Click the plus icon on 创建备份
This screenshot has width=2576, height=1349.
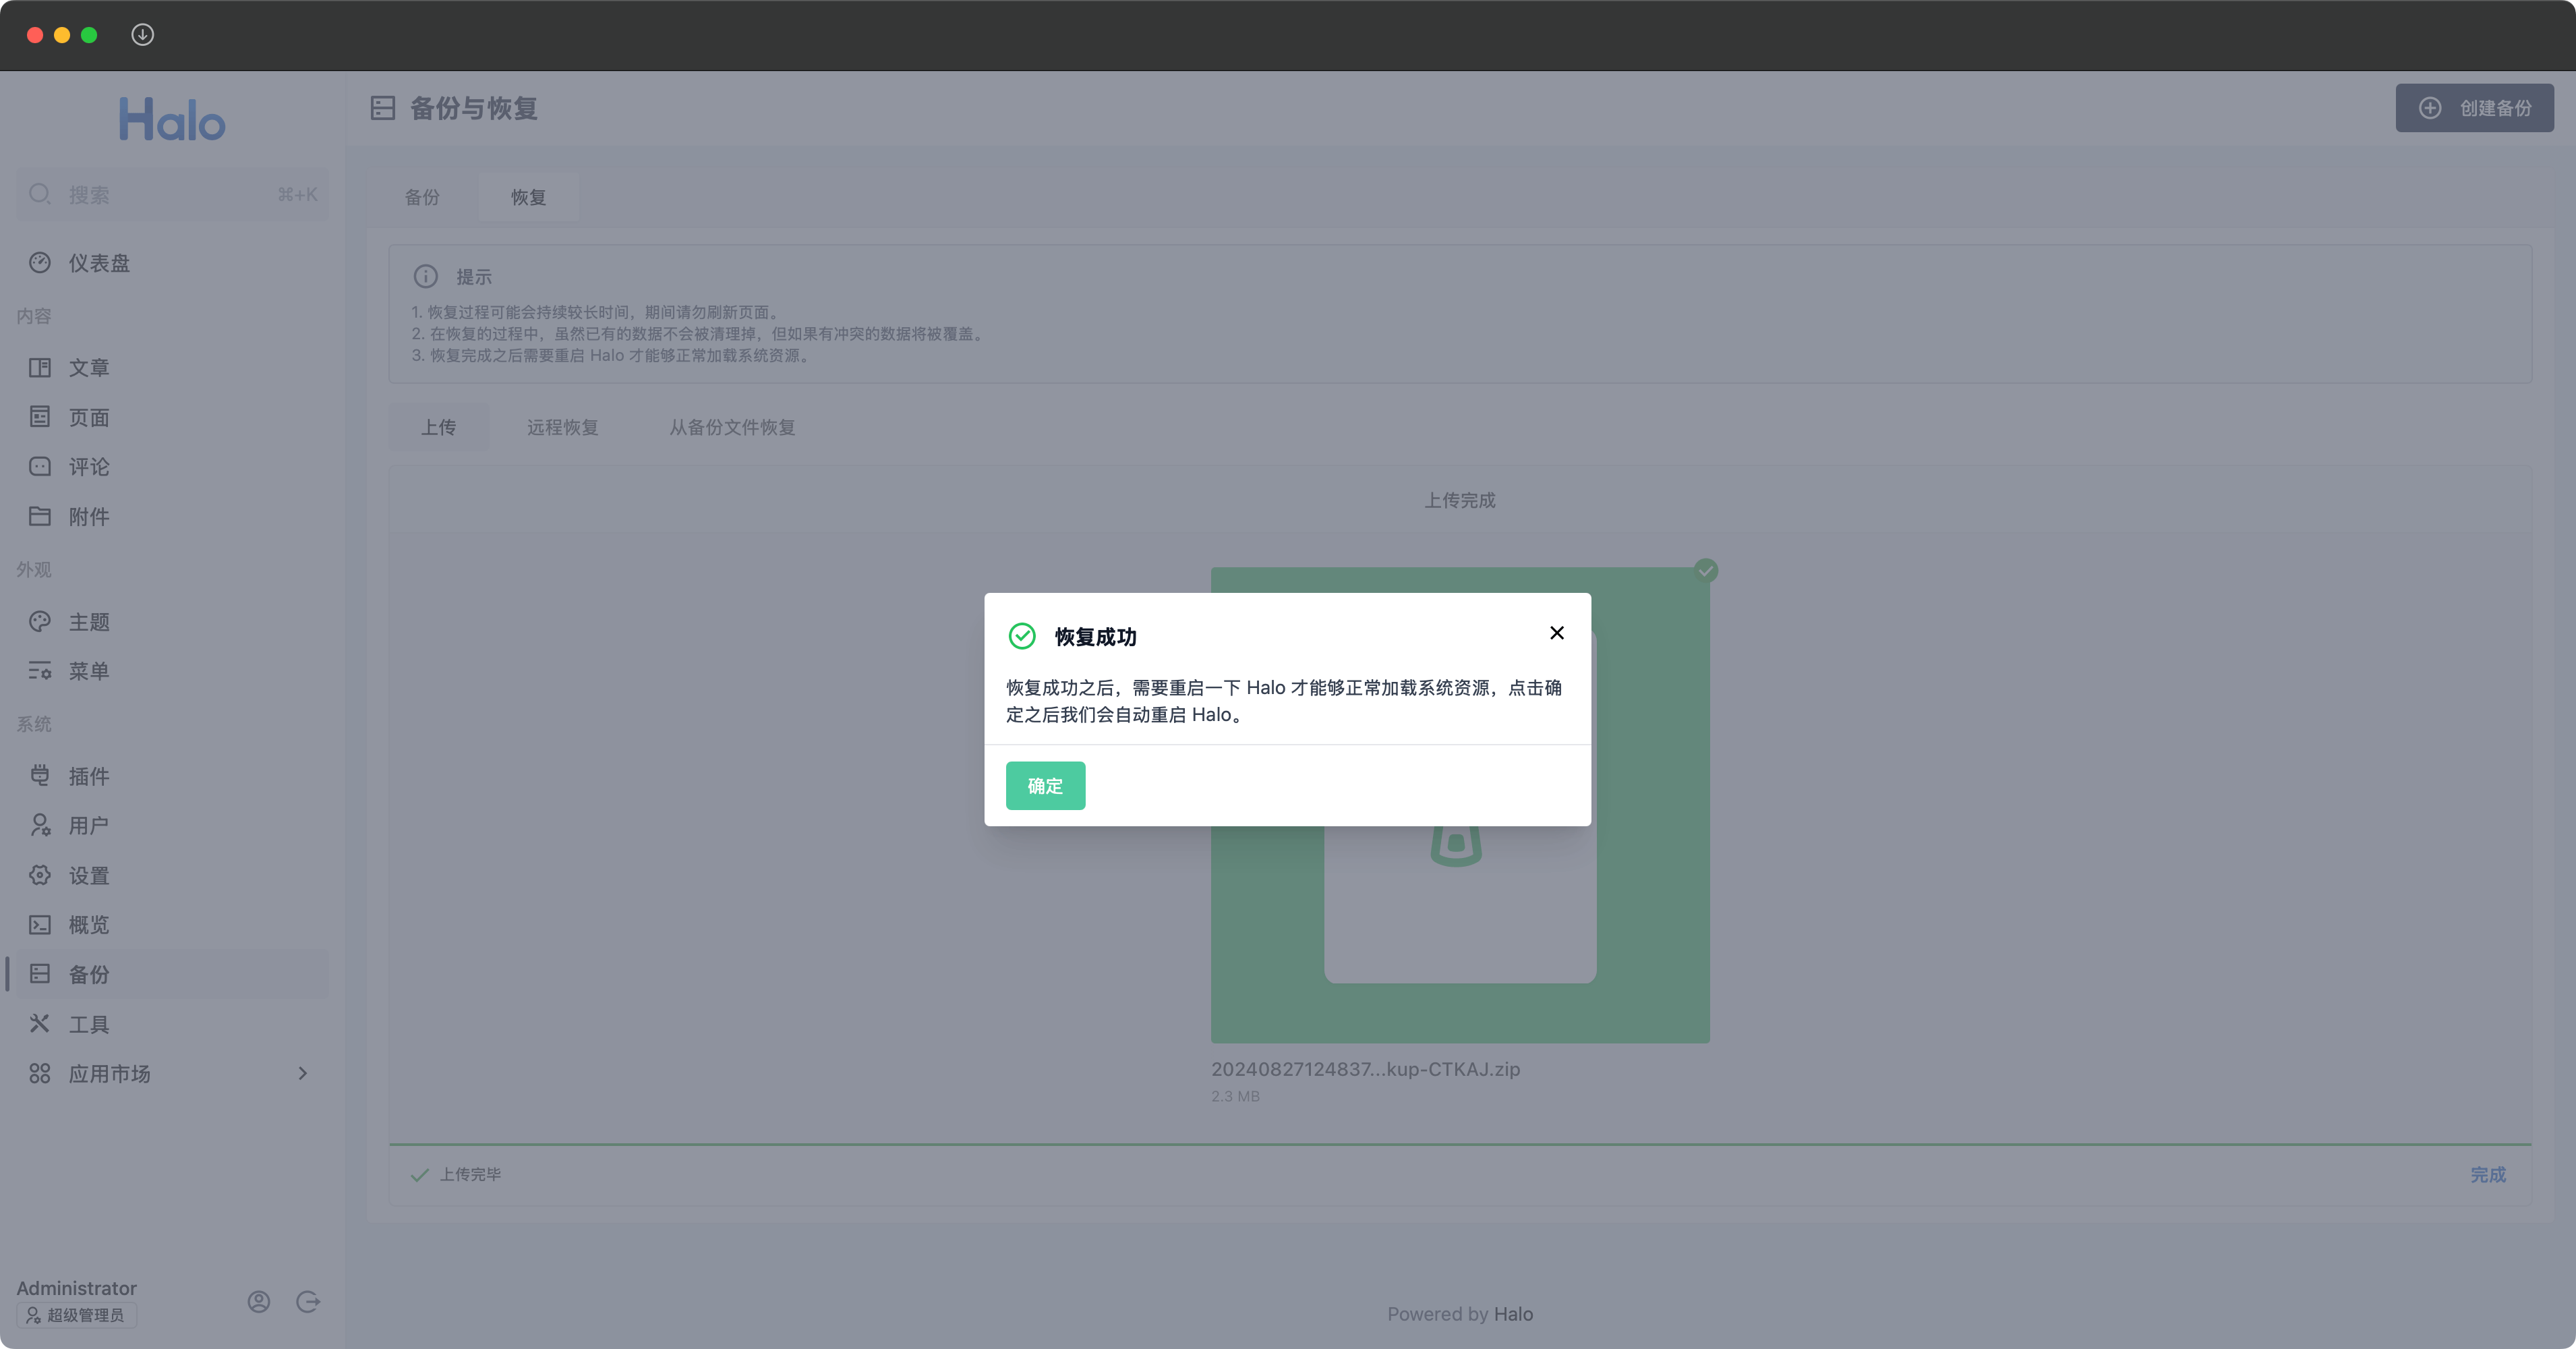(2430, 108)
